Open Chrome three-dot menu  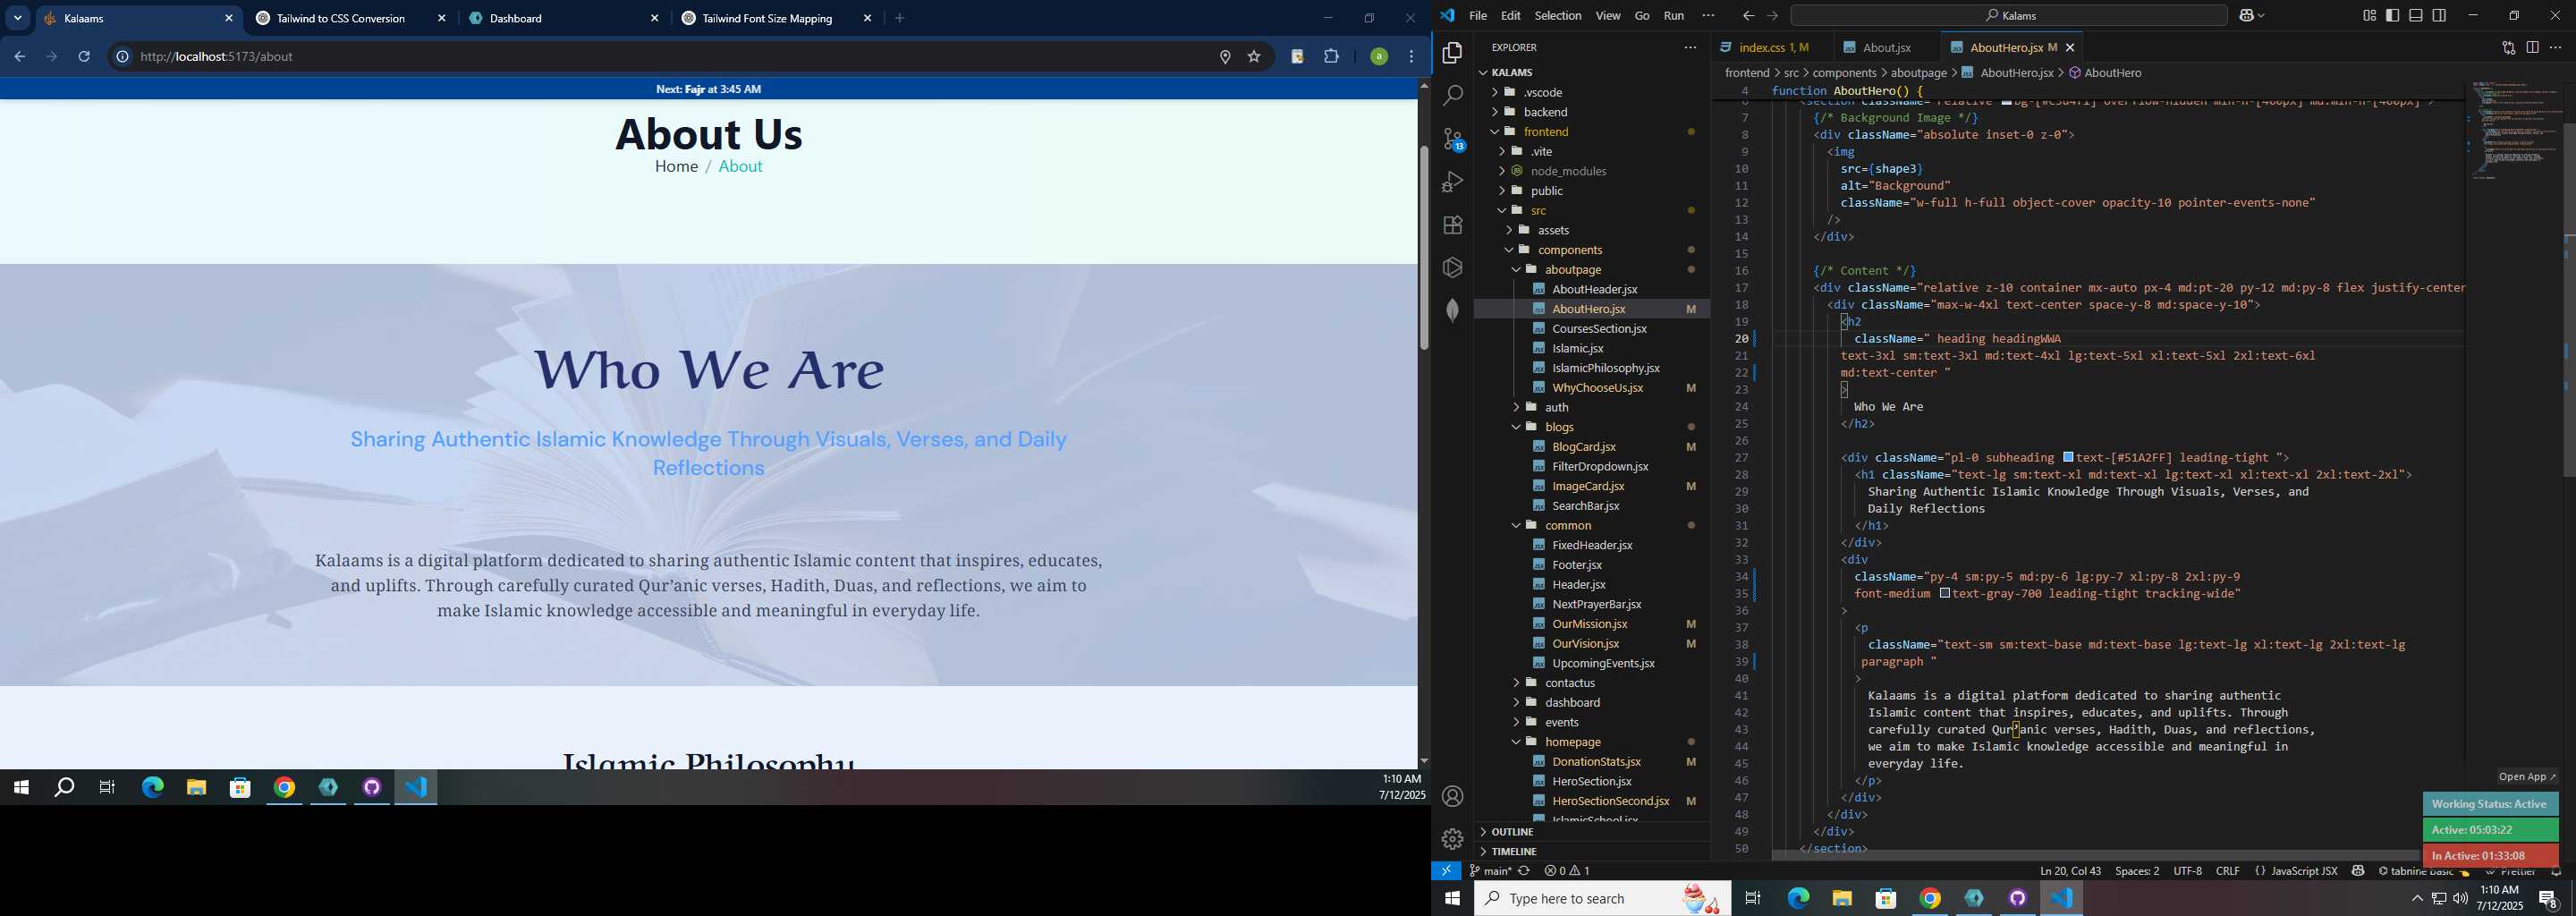(x=1412, y=57)
